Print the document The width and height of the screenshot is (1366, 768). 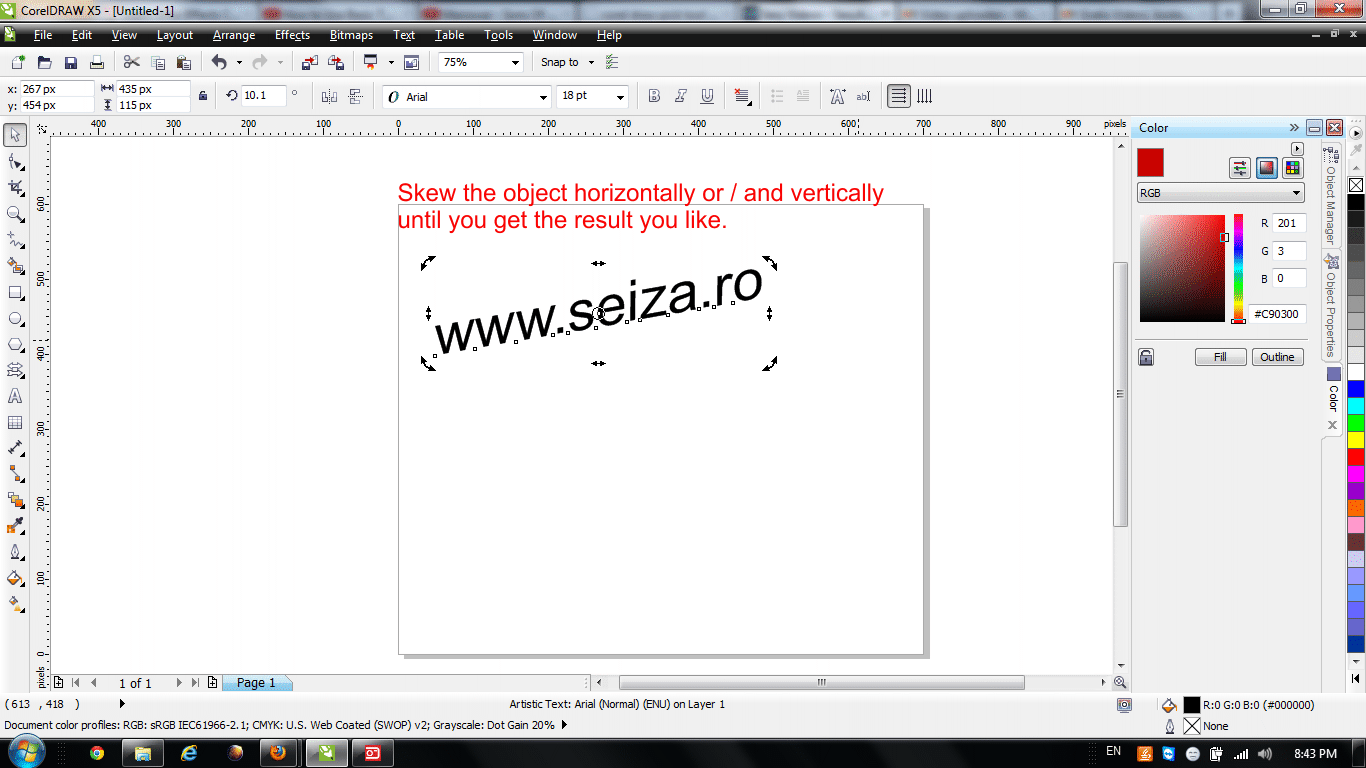click(x=97, y=62)
